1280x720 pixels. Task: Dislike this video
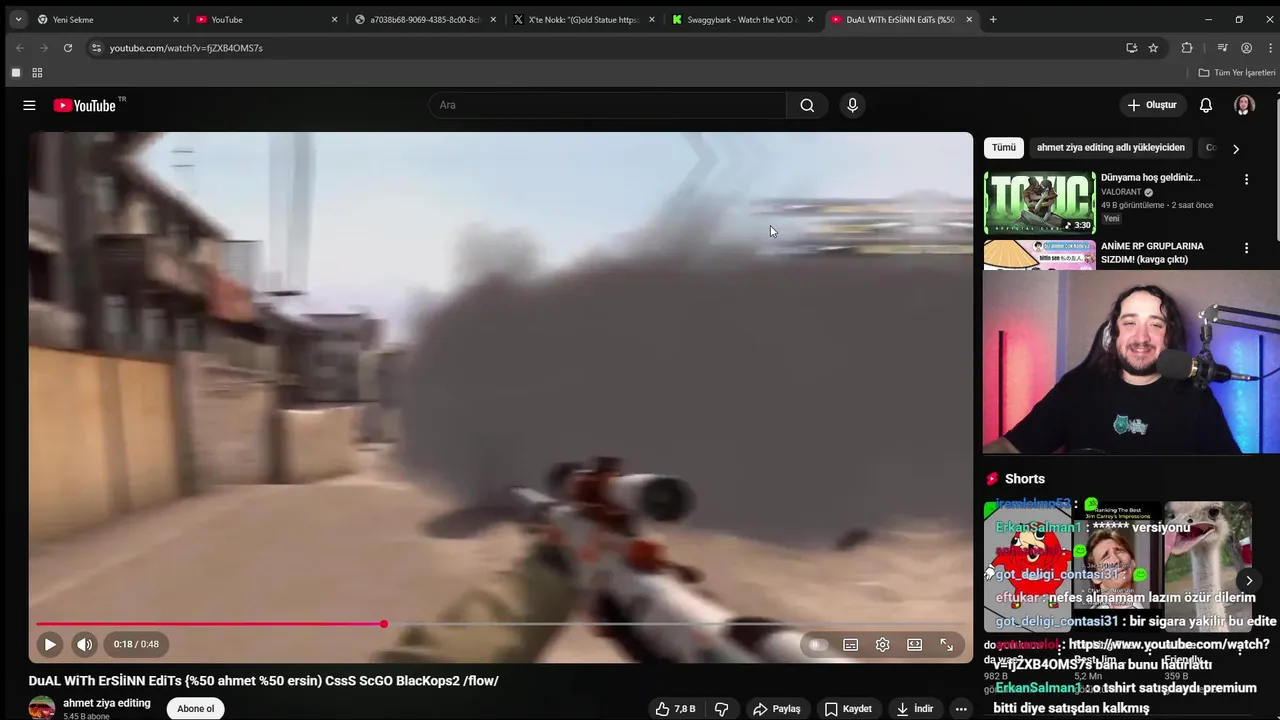coord(721,709)
